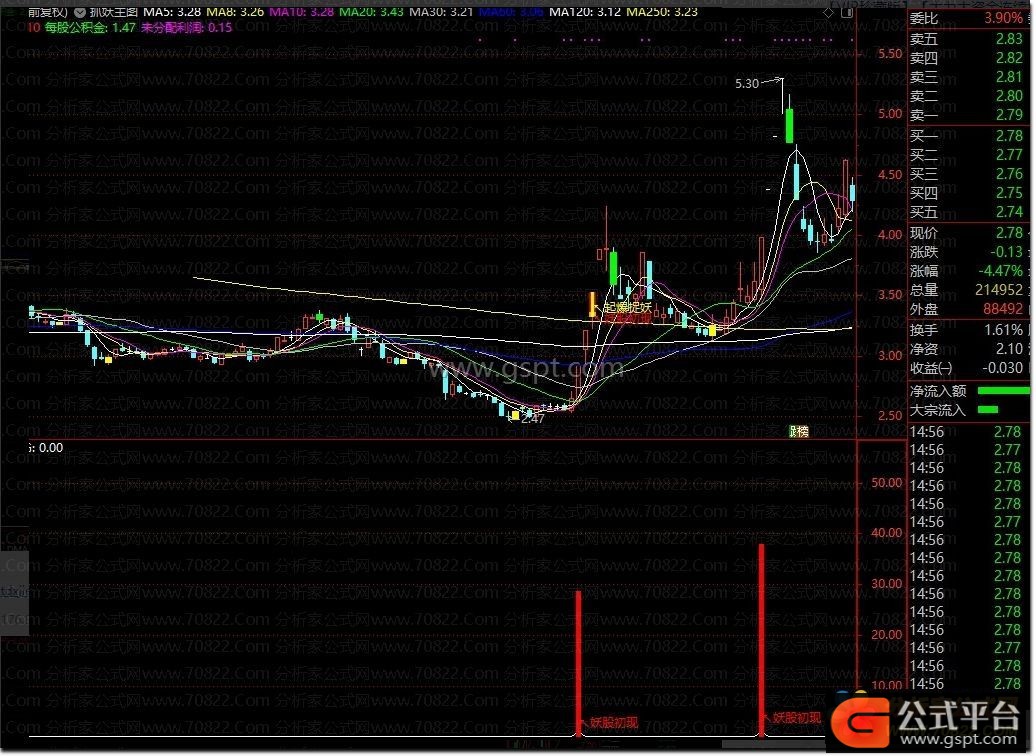The height and width of the screenshot is (756, 1036).
Task: Select the 买四 bid row at 2.75
Action: coord(967,193)
